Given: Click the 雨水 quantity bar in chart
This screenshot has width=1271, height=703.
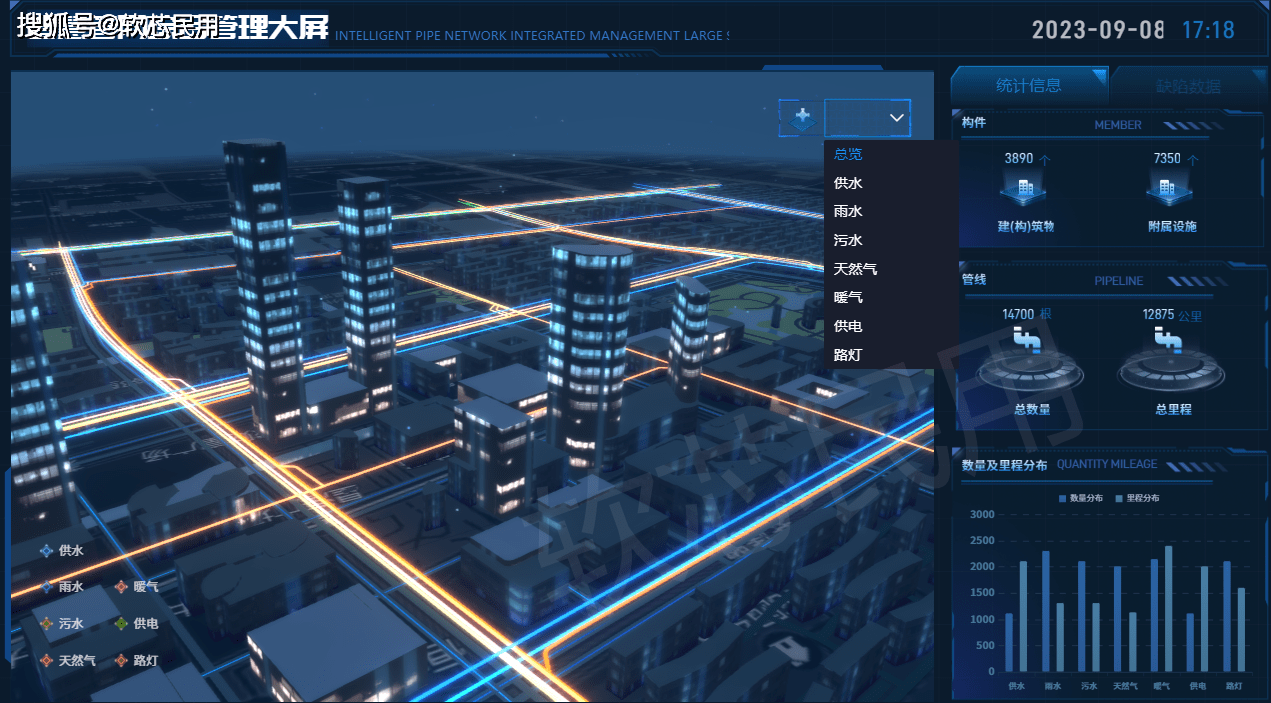Looking at the screenshot, I should point(1046,611).
